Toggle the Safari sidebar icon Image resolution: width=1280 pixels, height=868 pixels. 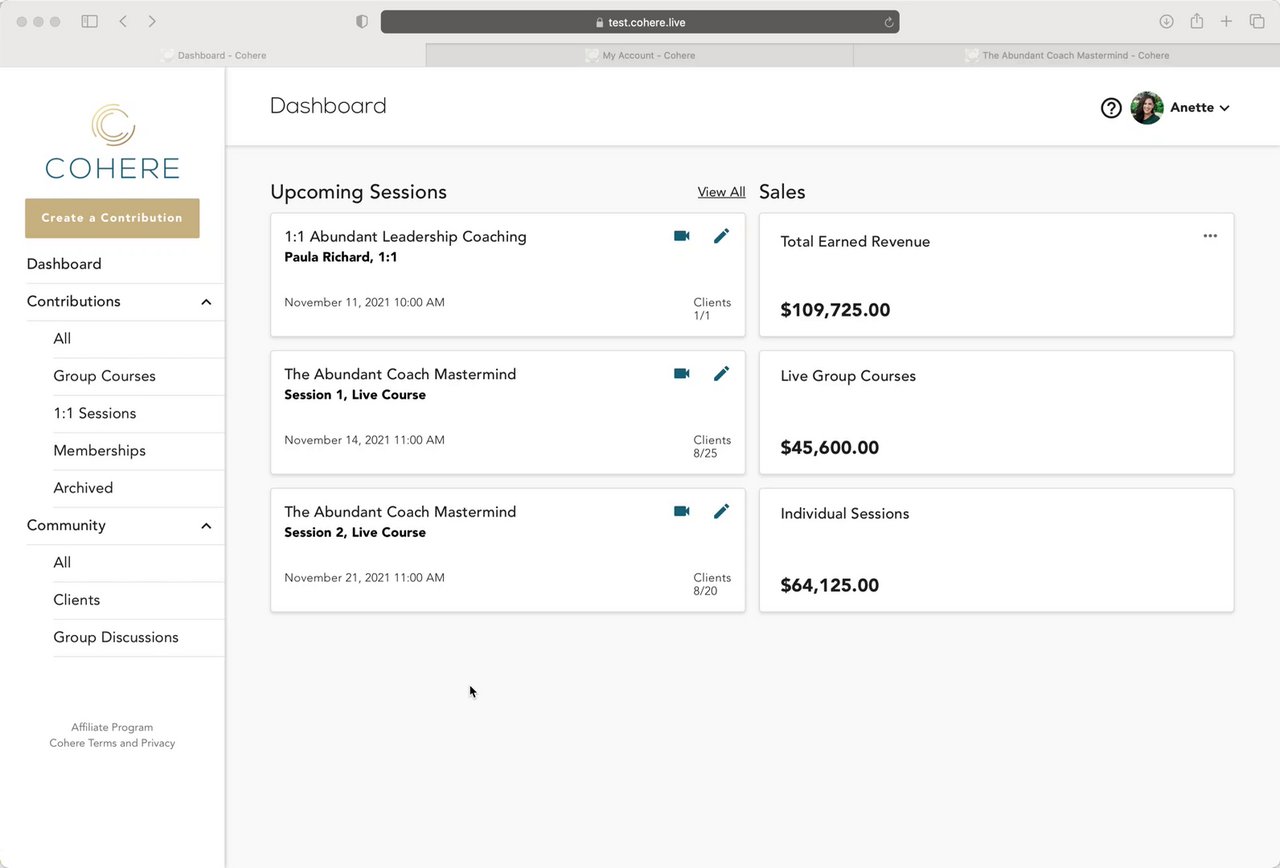pyautogui.click(x=90, y=21)
